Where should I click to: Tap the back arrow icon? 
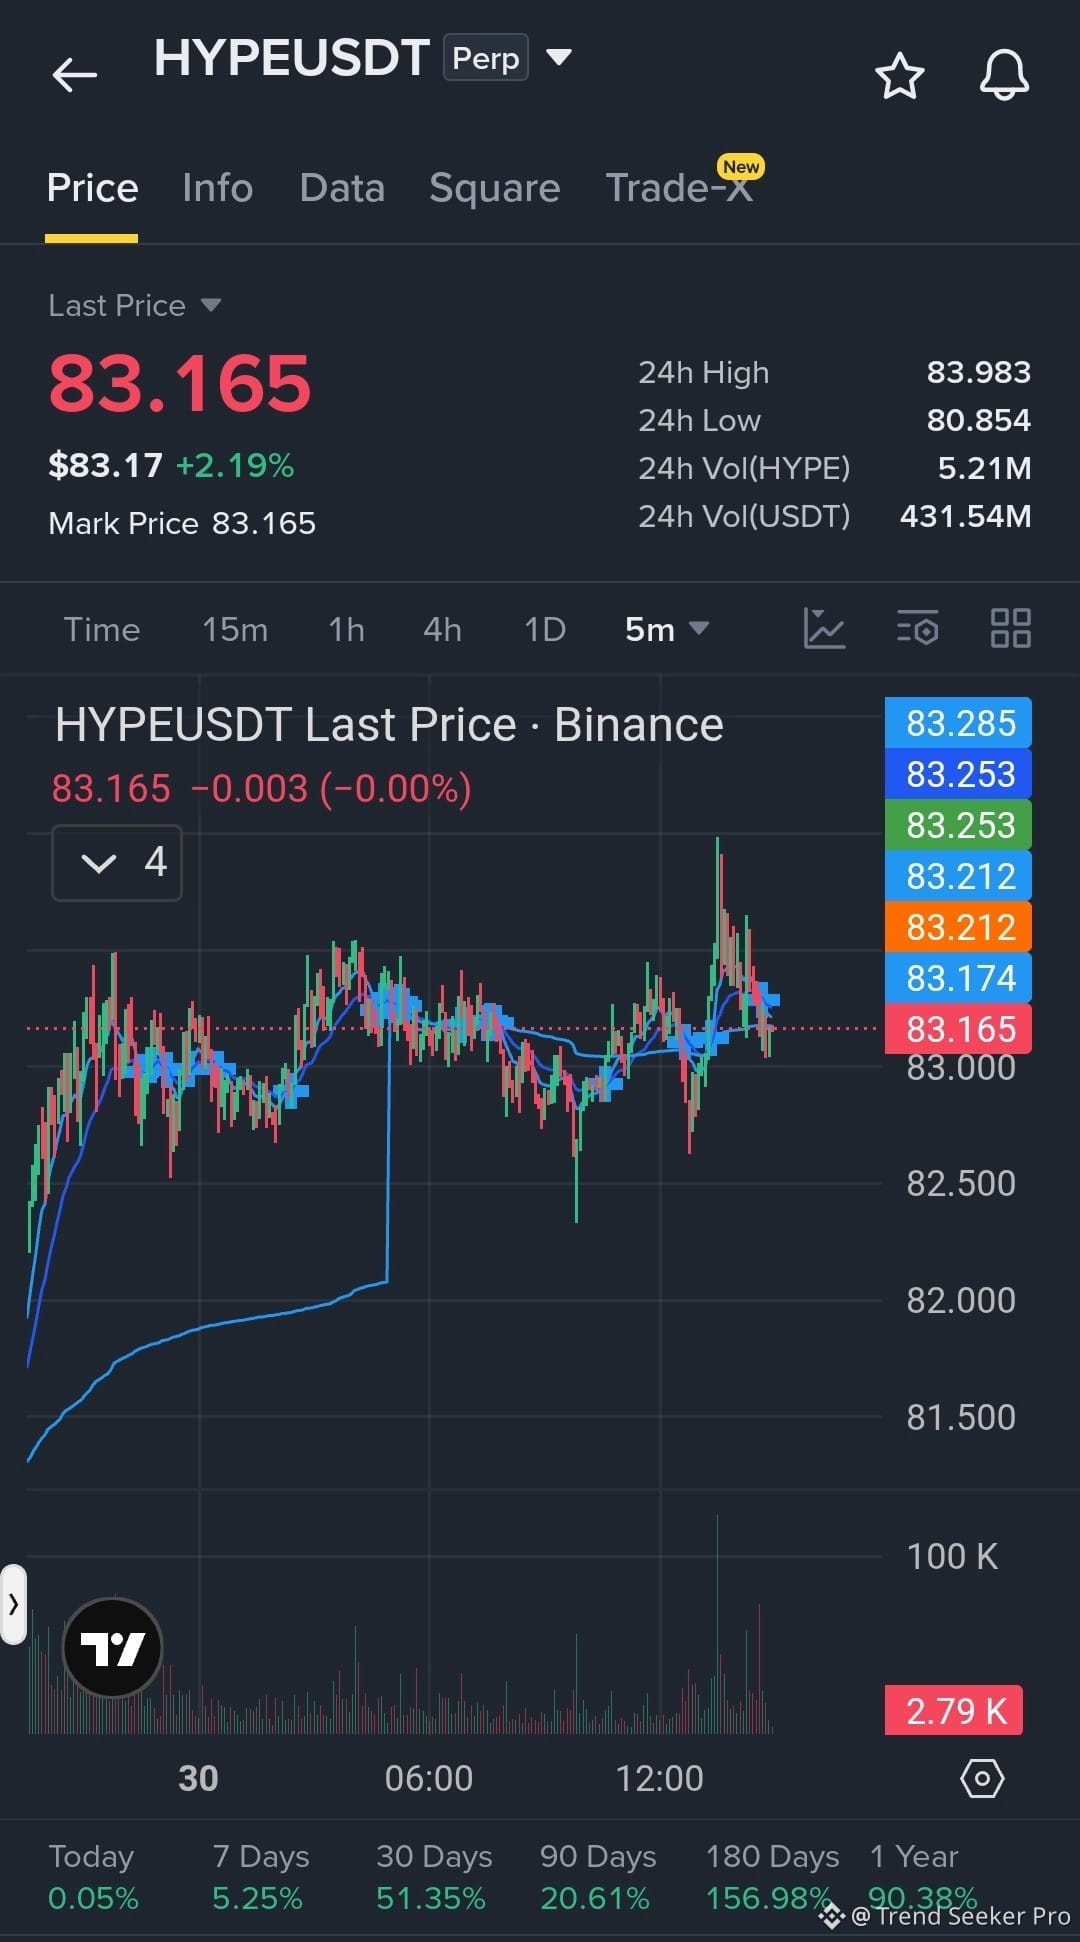(x=75, y=74)
